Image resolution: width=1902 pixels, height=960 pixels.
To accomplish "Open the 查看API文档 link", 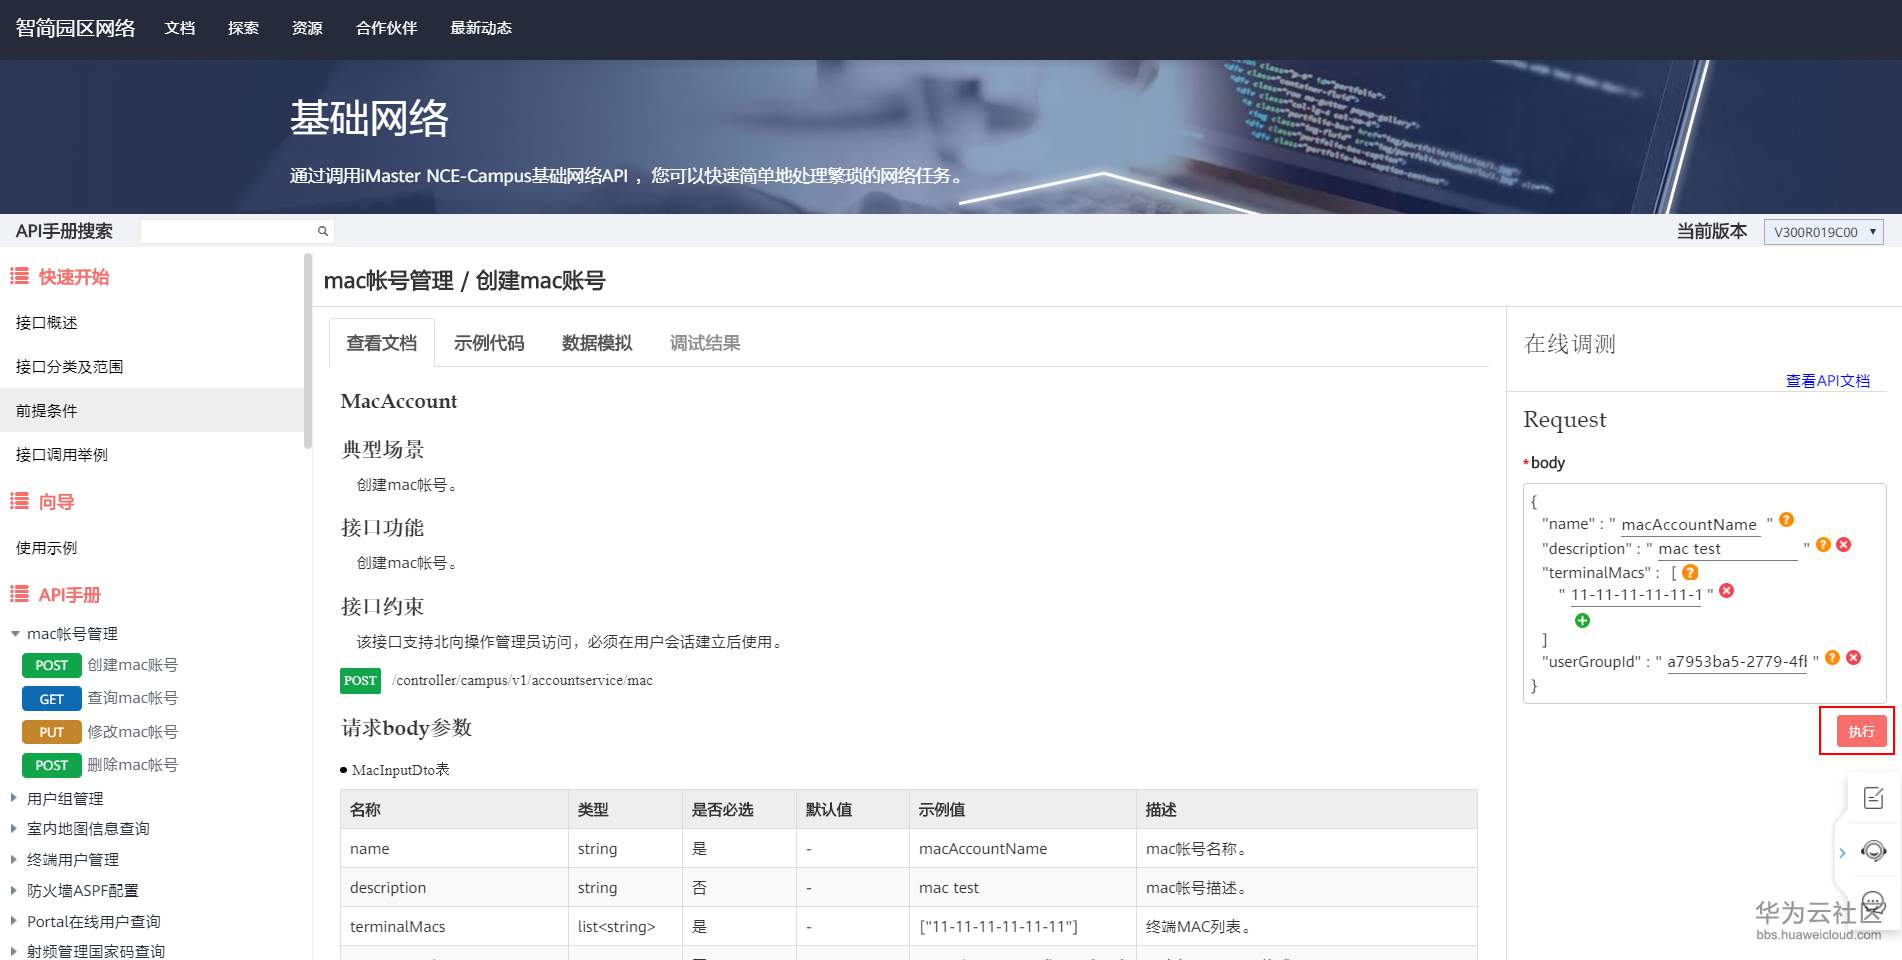I will [1827, 381].
